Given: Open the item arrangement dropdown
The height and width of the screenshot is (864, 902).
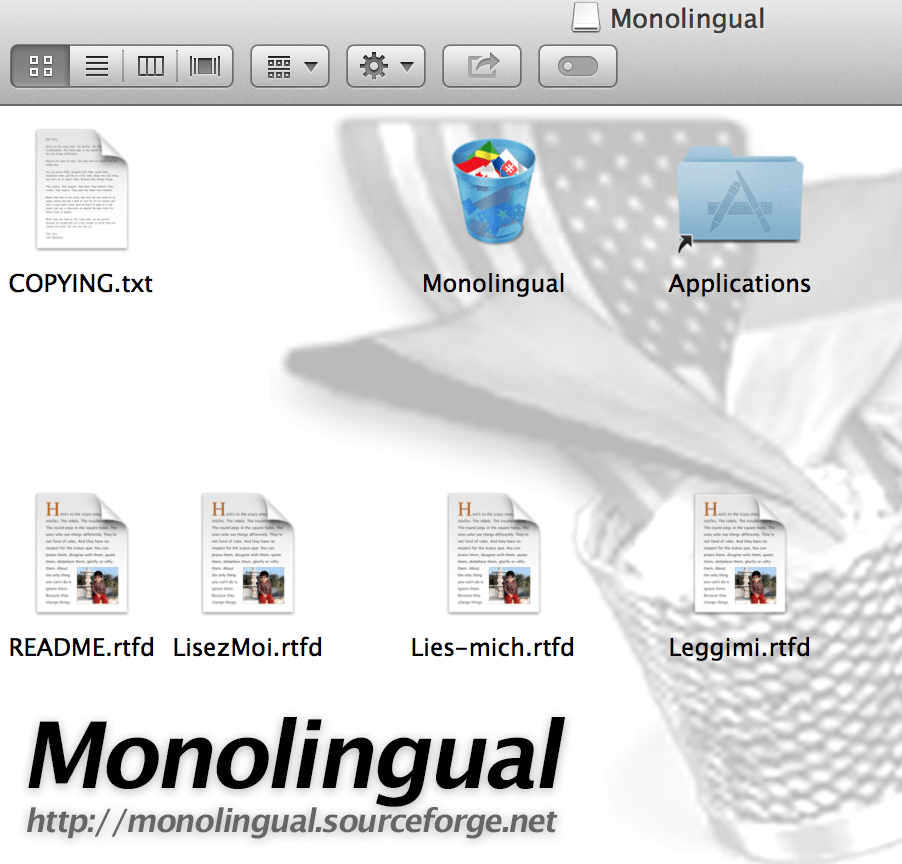Looking at the screenshot, I should pos(290,67).
